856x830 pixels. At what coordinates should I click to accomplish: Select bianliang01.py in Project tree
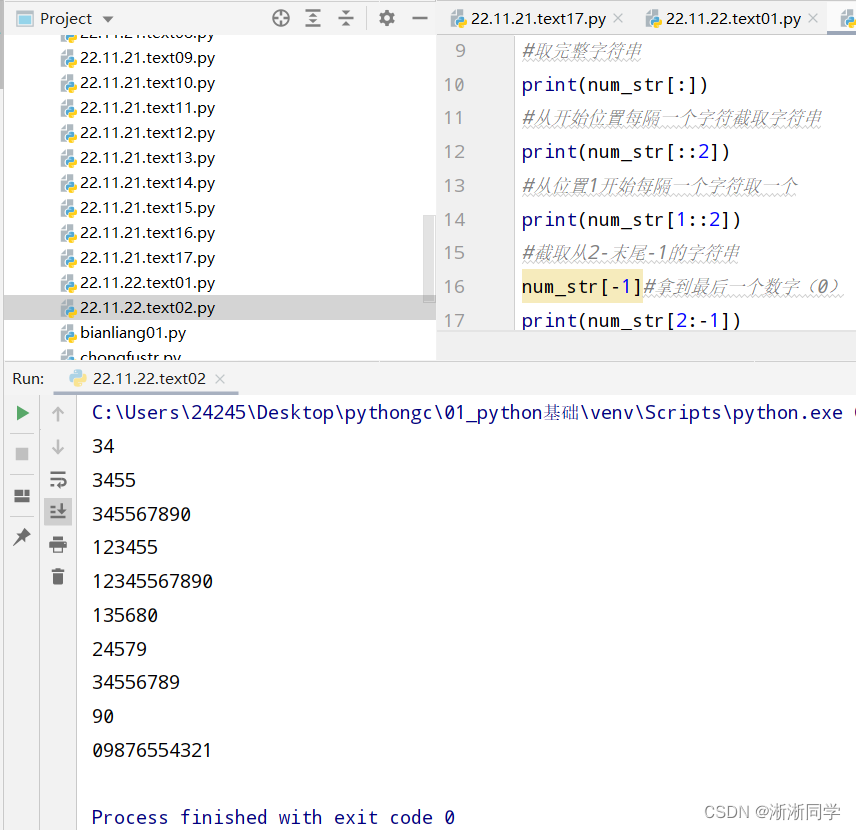(x=133, y=333)
